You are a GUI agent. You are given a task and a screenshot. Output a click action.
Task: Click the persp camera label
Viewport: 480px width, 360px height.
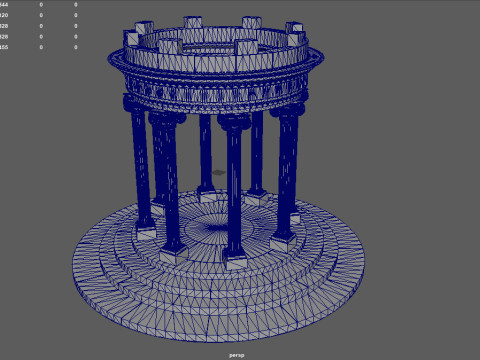(x=237, y=355)
